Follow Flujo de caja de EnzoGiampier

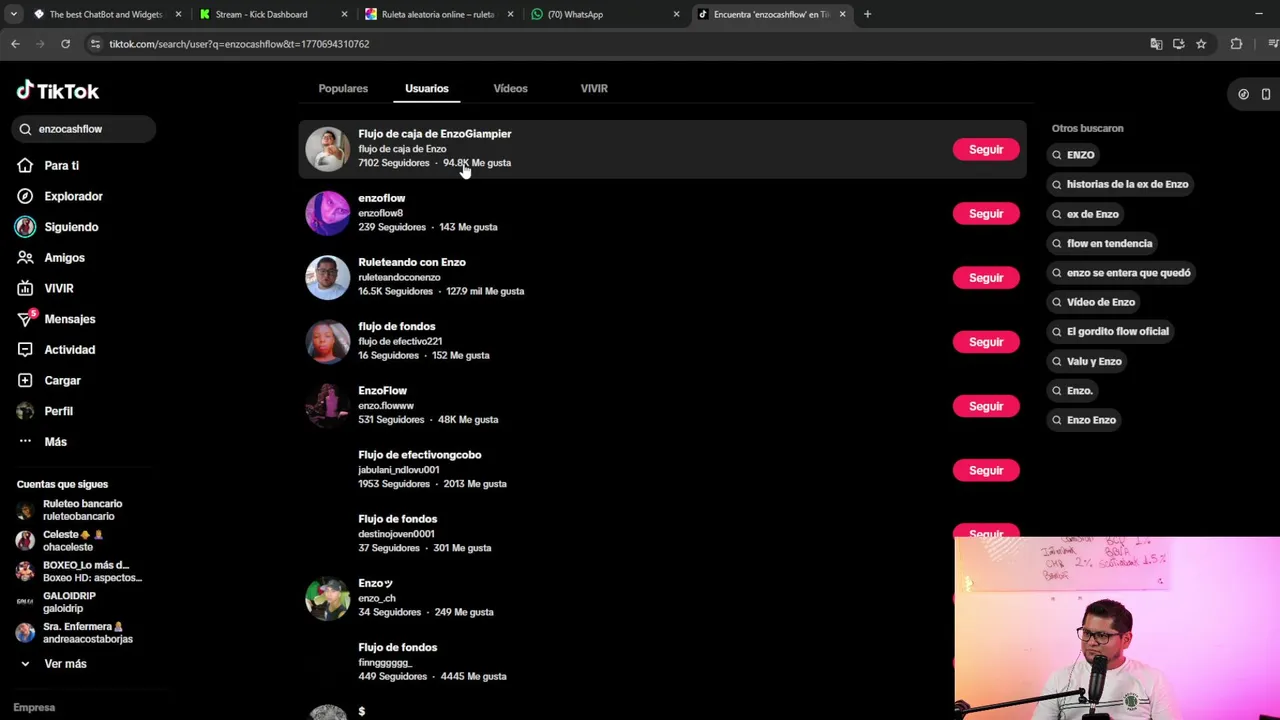[986, 149]
